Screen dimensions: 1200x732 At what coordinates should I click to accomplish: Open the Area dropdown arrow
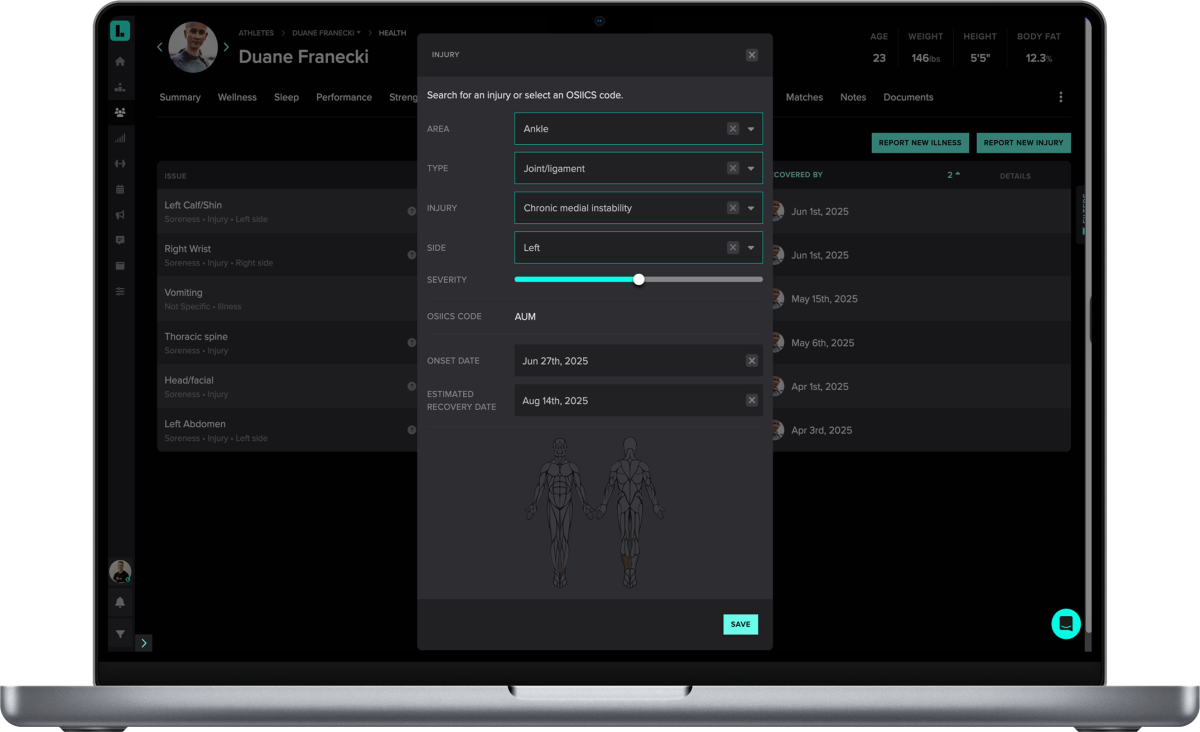751,129
